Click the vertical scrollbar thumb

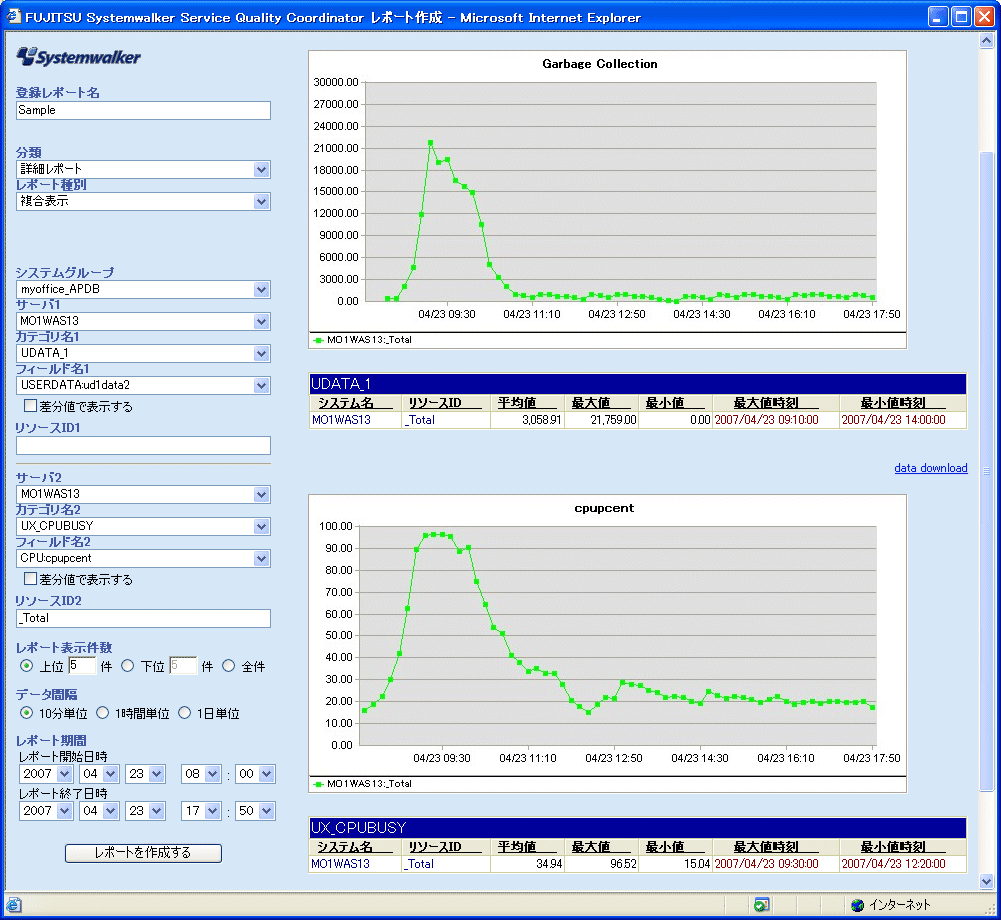pyautogui.click(x=986, y=471)
